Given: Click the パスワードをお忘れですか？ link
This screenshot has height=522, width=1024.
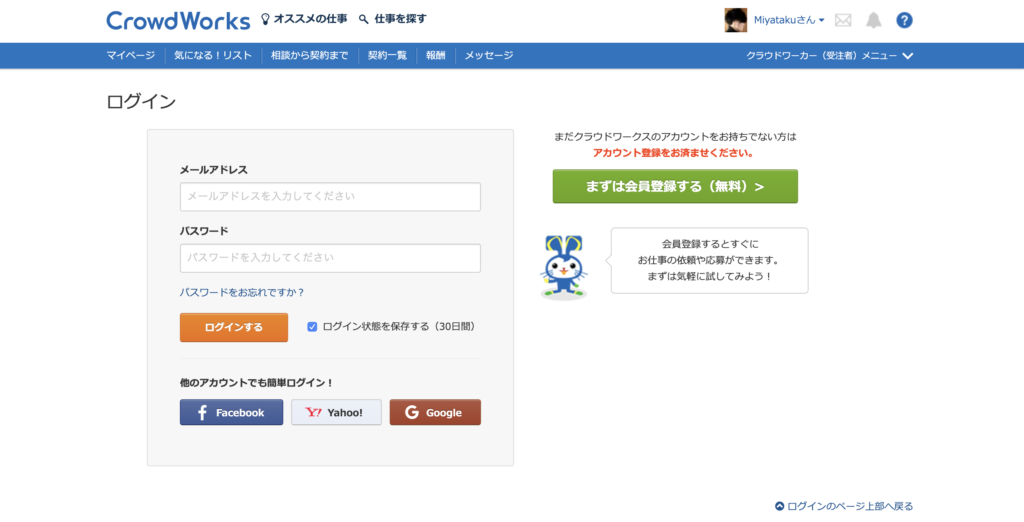Looking at the screenshot, I should [x=242, y=293].
